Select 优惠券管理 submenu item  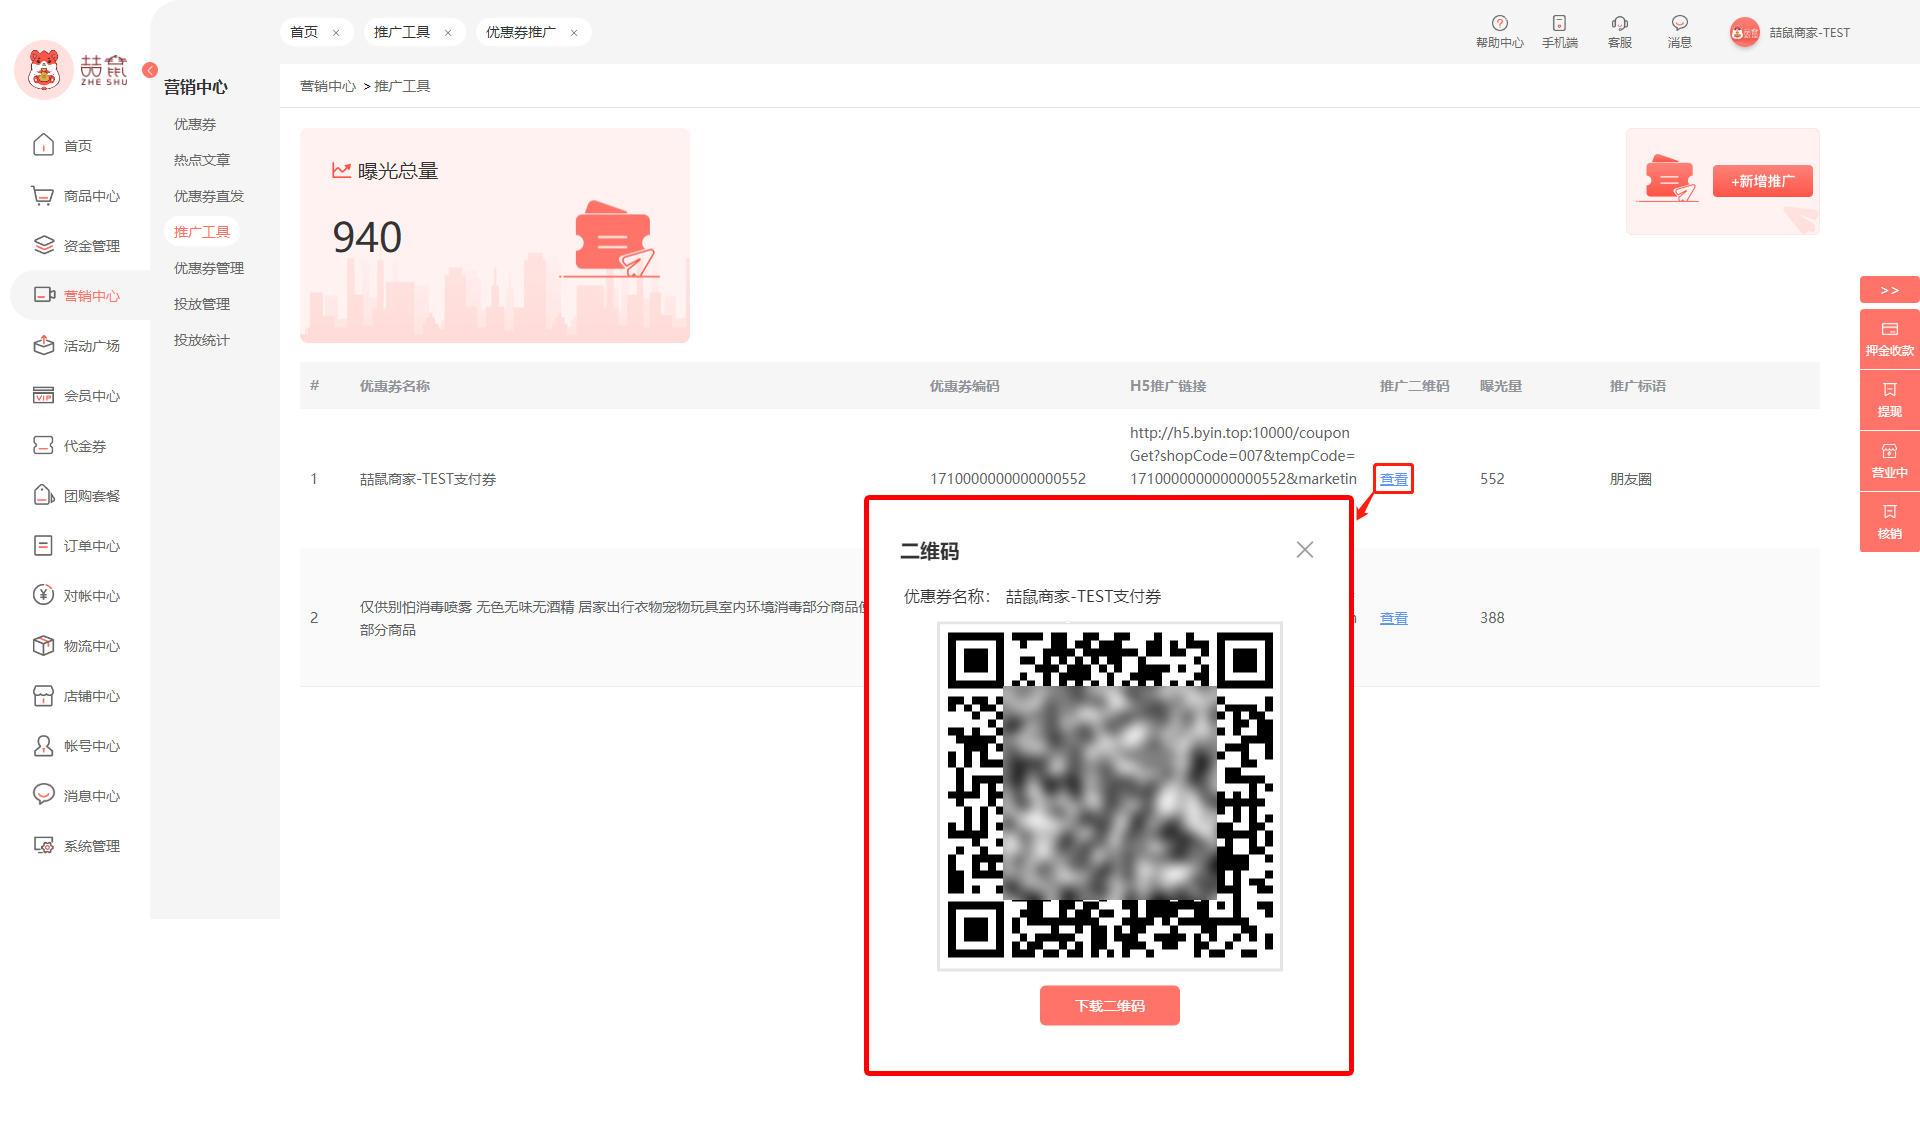pyautogui.click(x=208, y=268)
